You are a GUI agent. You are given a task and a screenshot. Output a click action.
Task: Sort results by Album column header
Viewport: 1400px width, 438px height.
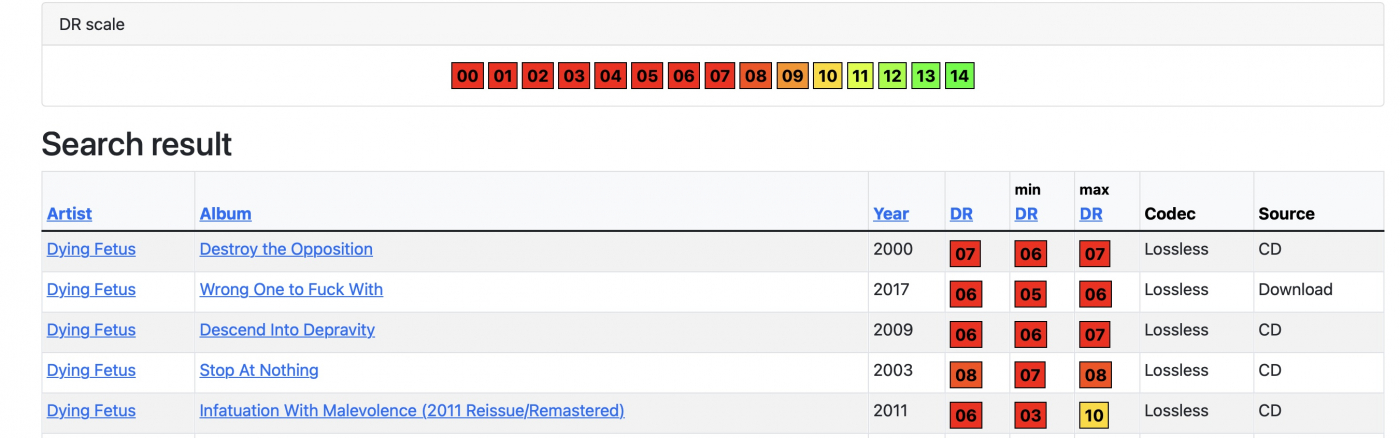pos(225,213)
